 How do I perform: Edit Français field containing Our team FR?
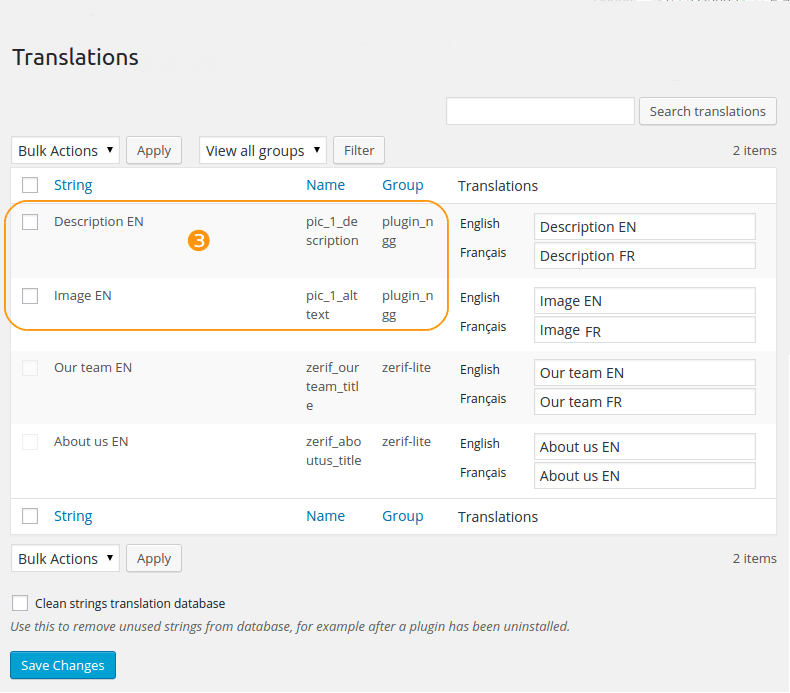645,402
